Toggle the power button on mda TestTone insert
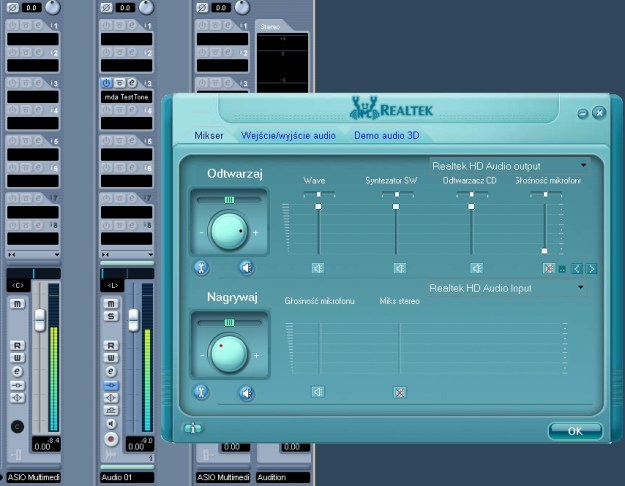Viewport: 625px width, 486px height. (x=107, y=82)
